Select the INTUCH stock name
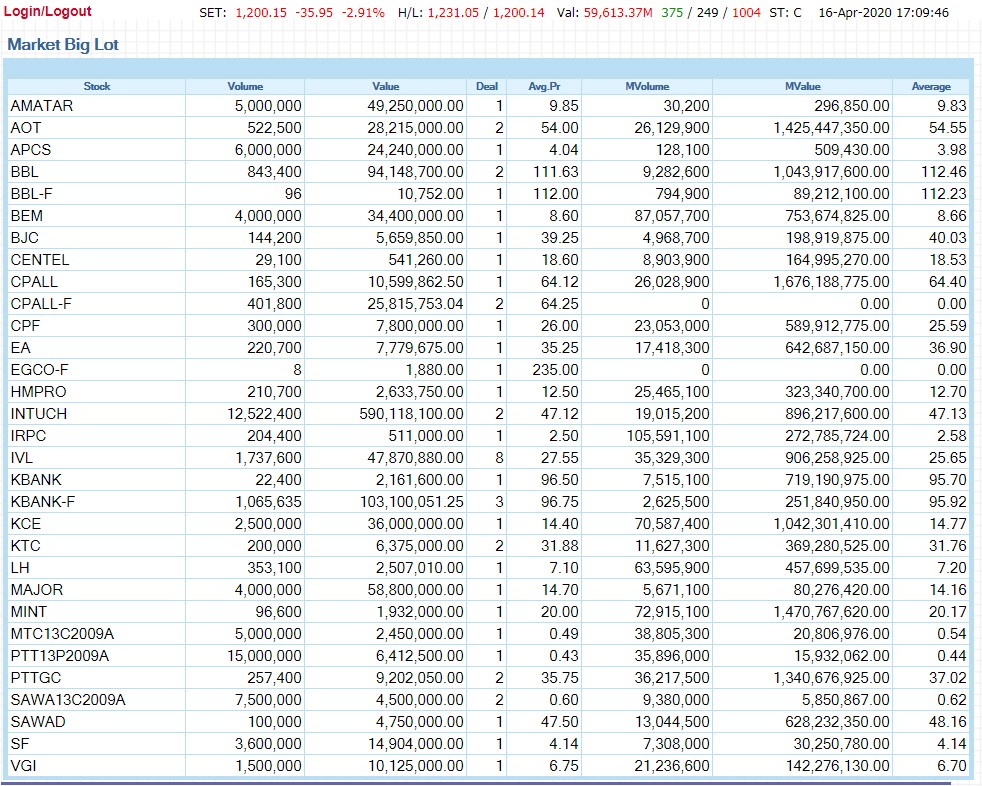Screen dimensions: 982x786 pos(39,414)
